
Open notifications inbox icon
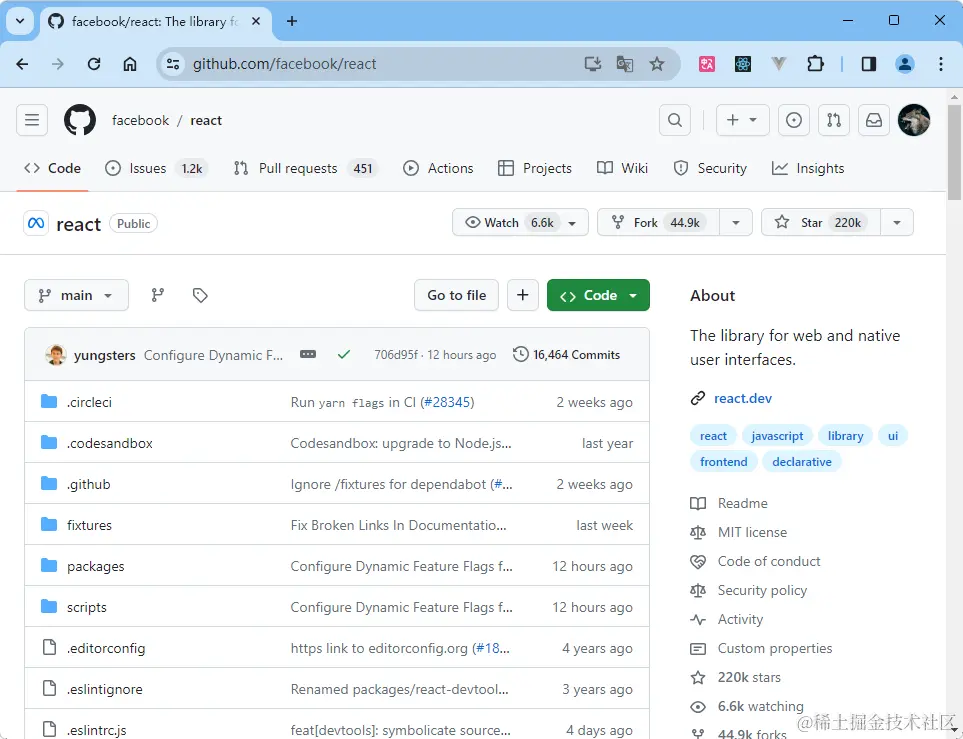click(874, 120)
